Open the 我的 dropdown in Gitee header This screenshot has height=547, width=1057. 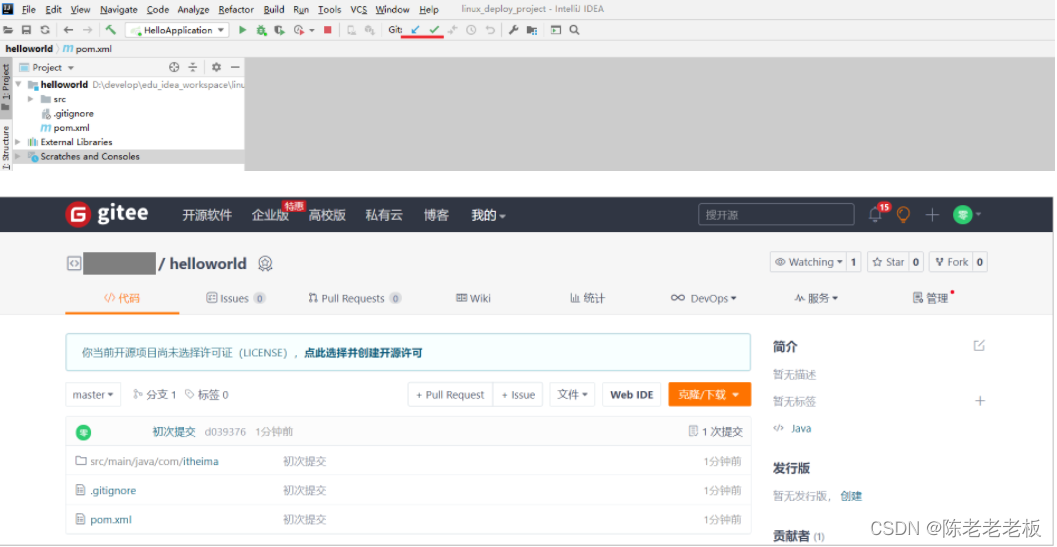point(488,215)
